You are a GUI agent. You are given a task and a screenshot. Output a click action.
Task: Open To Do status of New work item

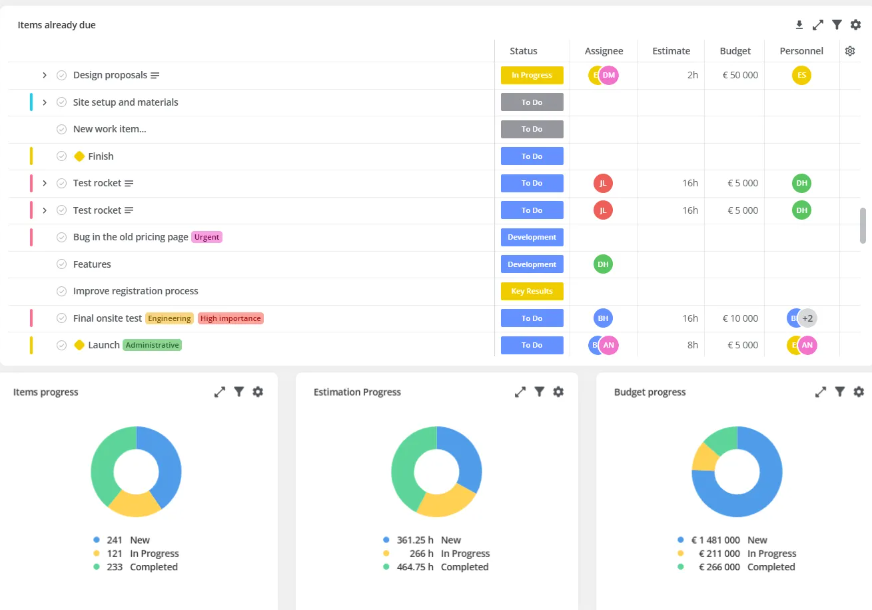532,129
